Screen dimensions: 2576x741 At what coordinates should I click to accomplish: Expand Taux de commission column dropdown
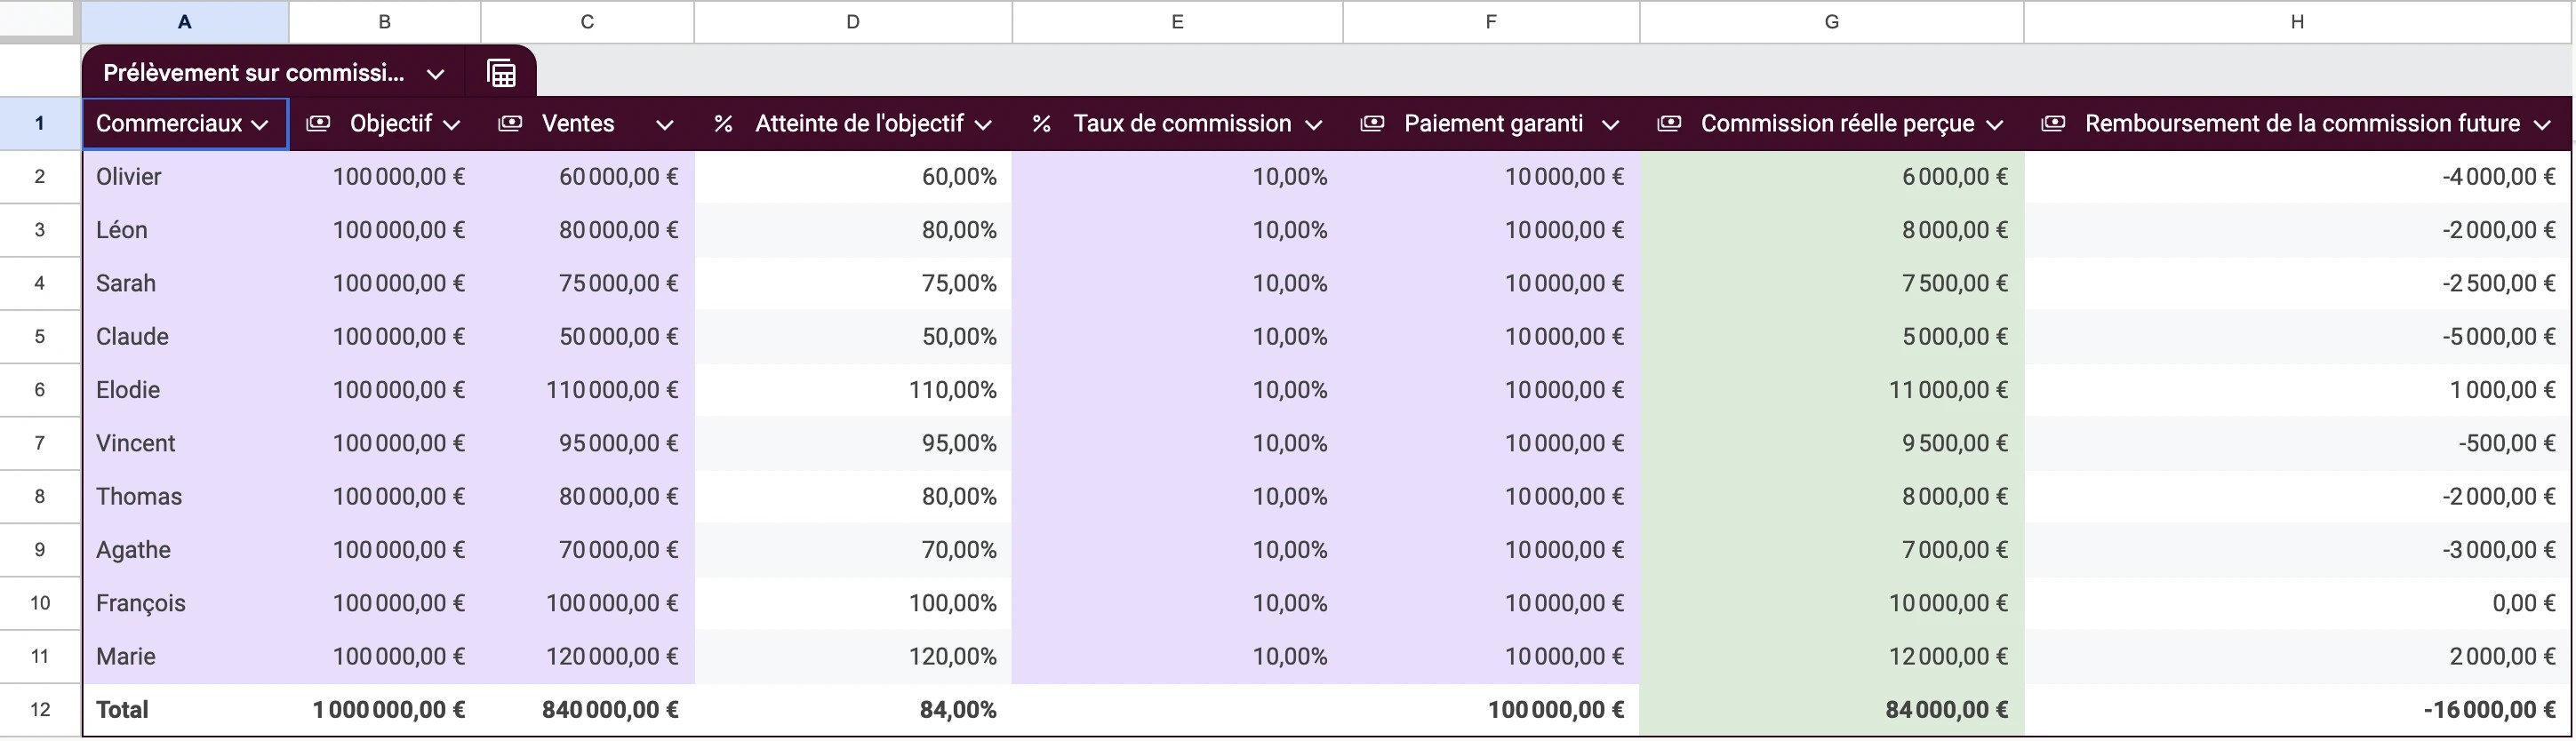coord(1314,125)
